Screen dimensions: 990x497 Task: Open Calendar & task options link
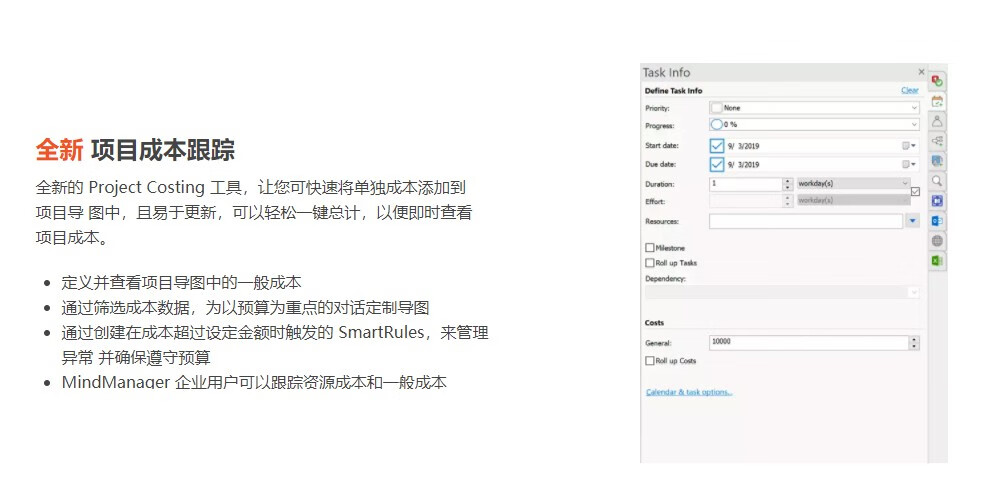coord(689,392)
